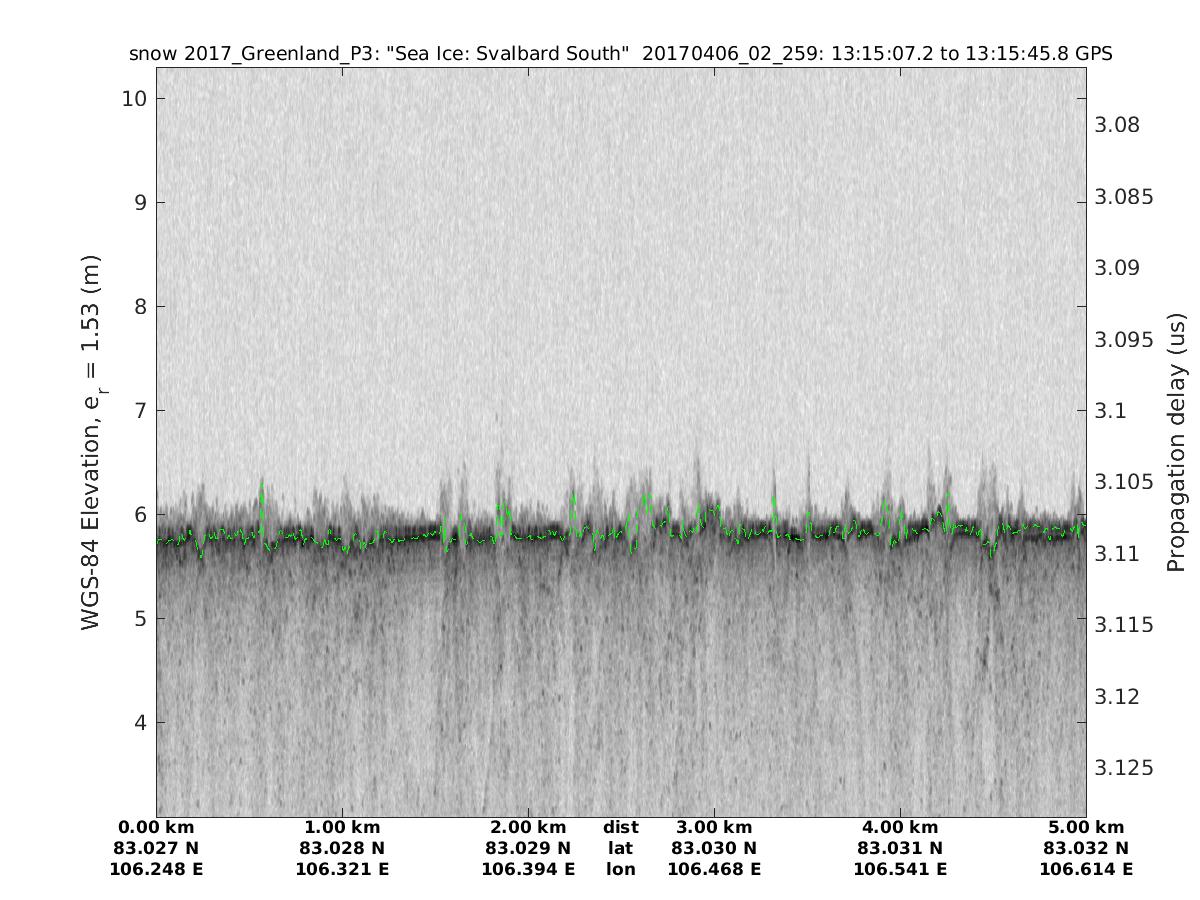Click the 2.00 km distance label
Image resolution: width=1200 pixels, height=900 pixels.
(528, 828)
